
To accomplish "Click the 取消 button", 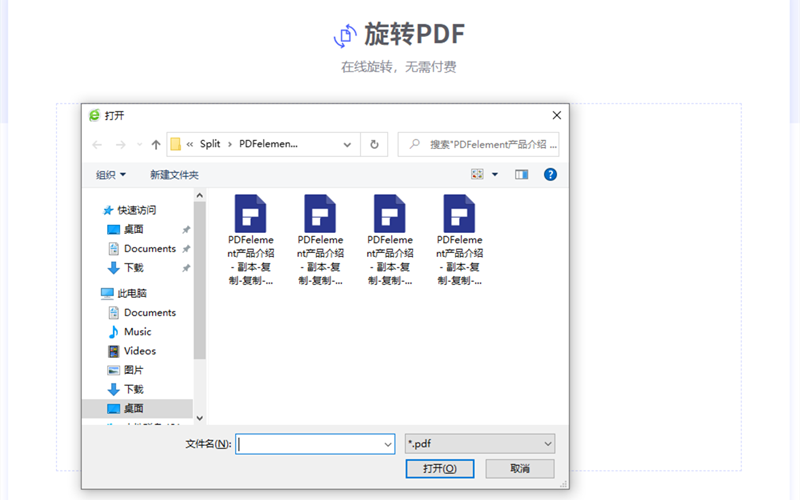I will 519,468.
